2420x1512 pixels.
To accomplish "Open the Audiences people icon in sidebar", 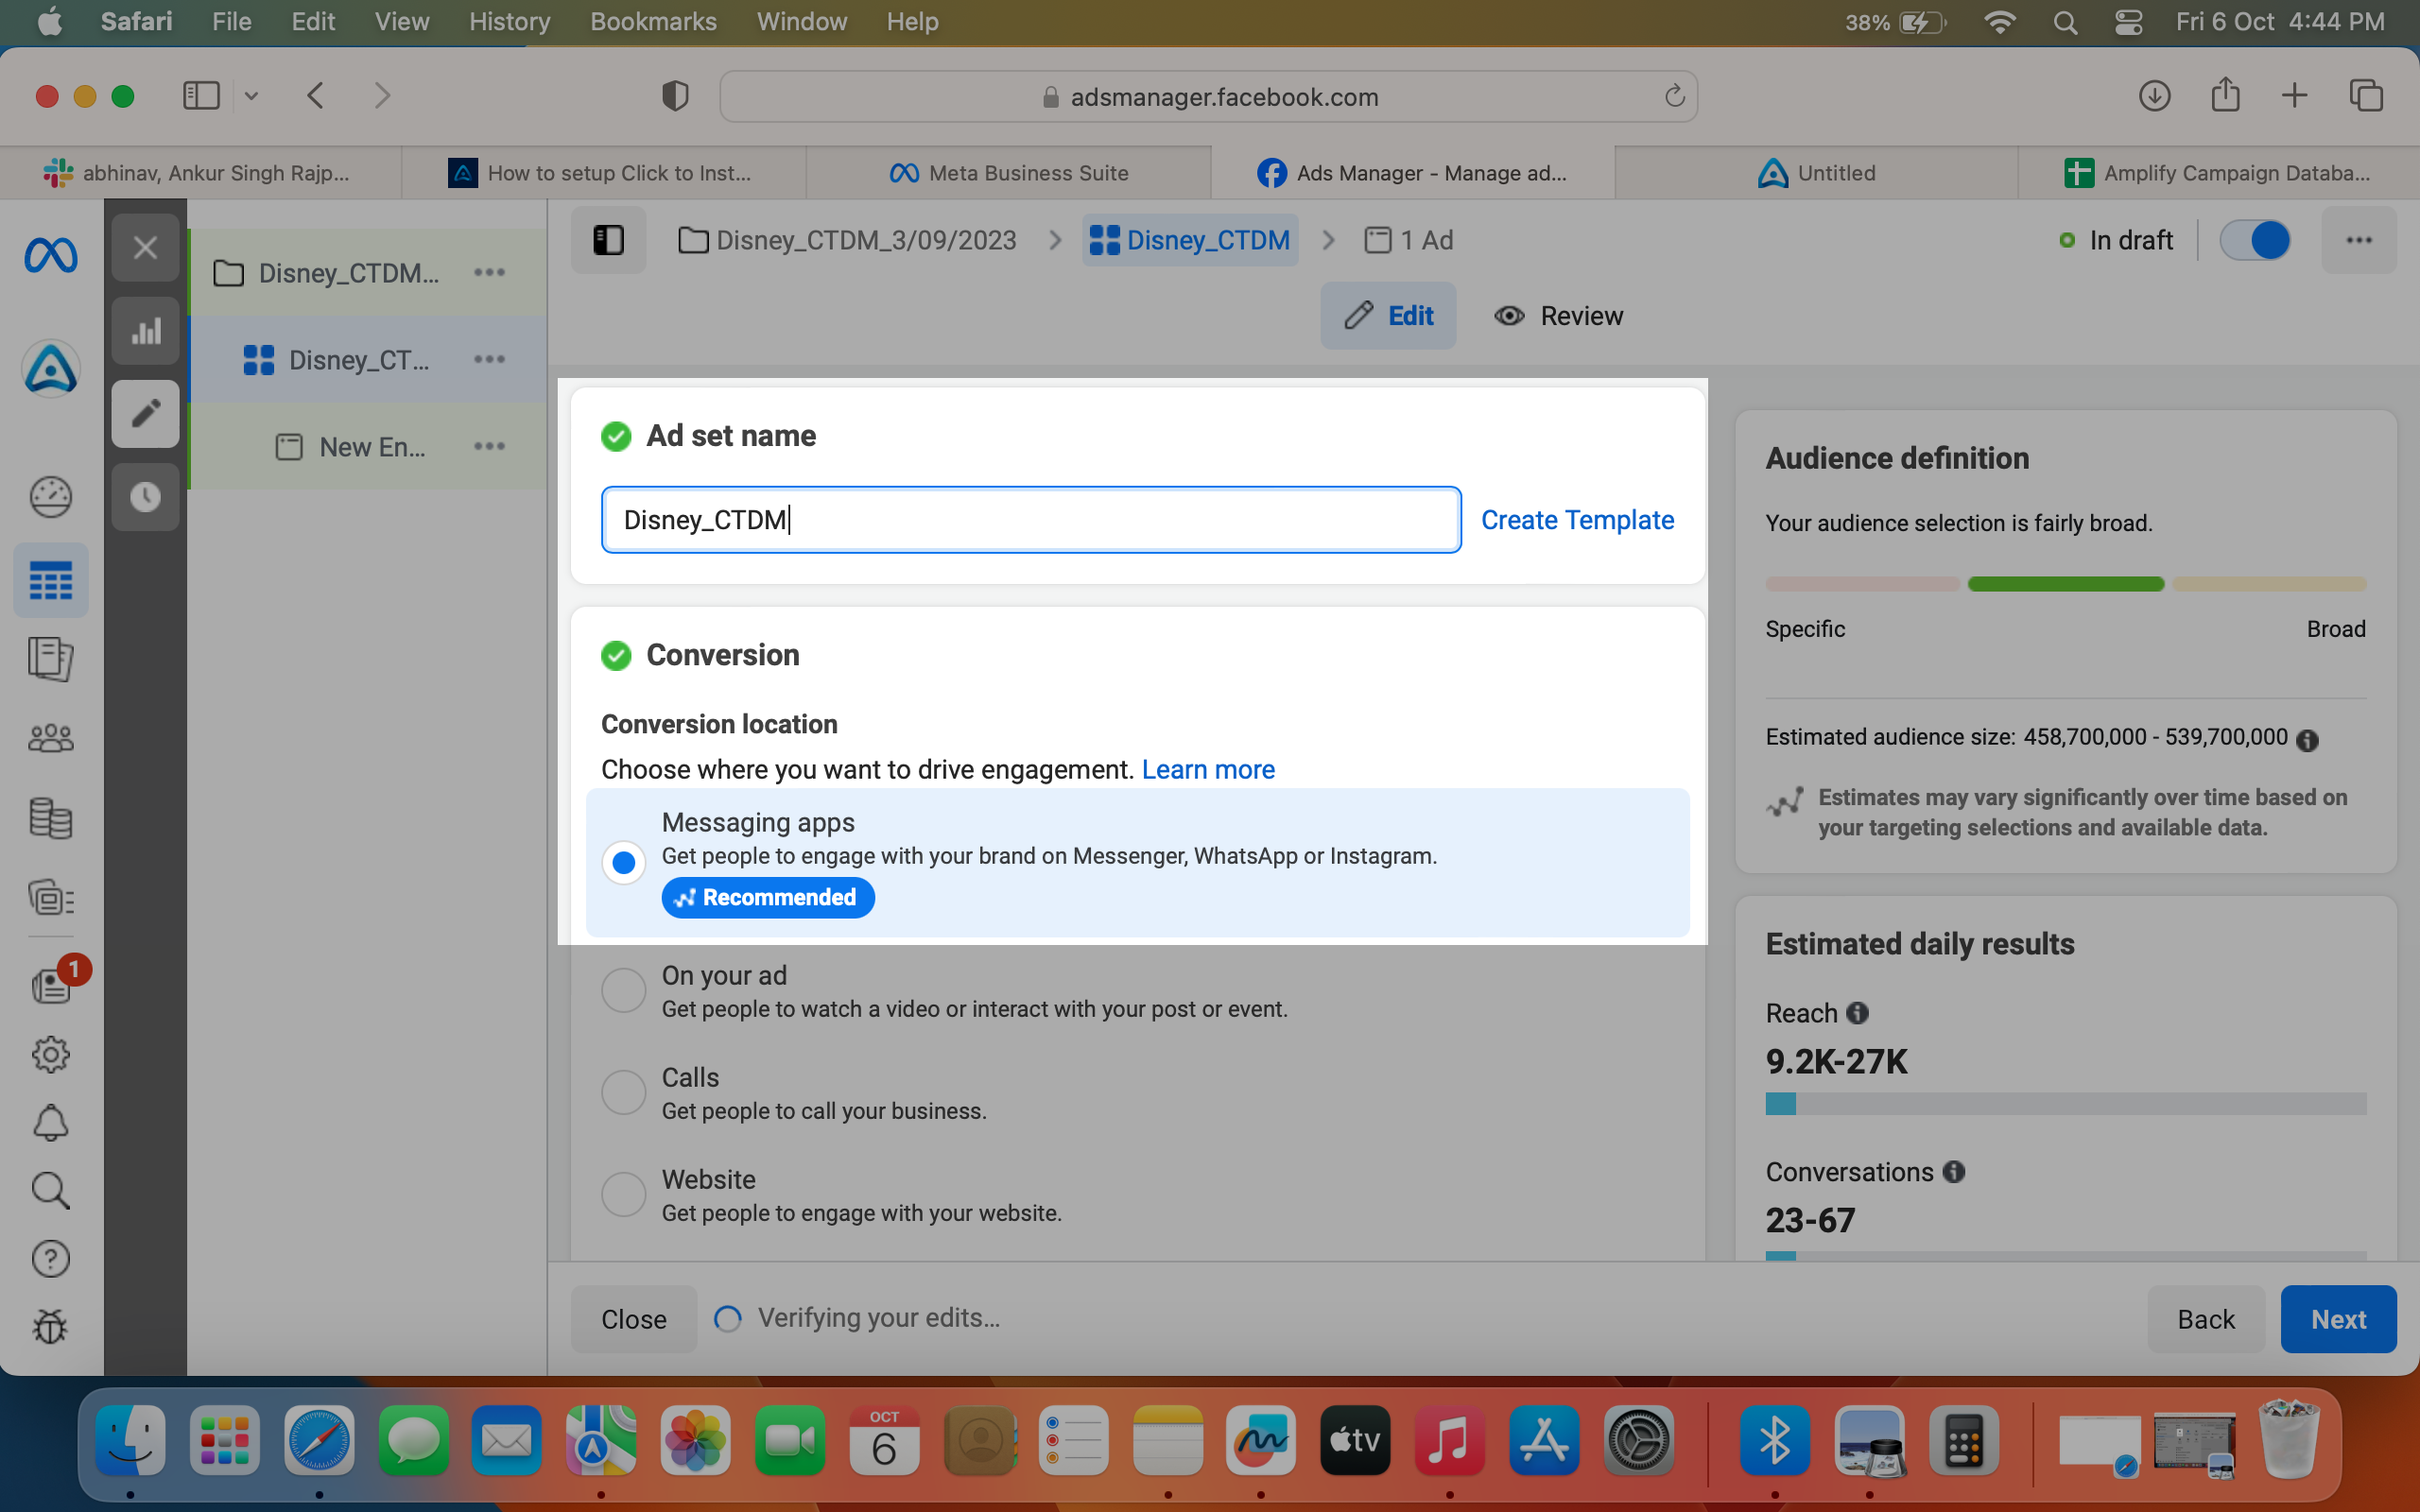I will 50,739.
